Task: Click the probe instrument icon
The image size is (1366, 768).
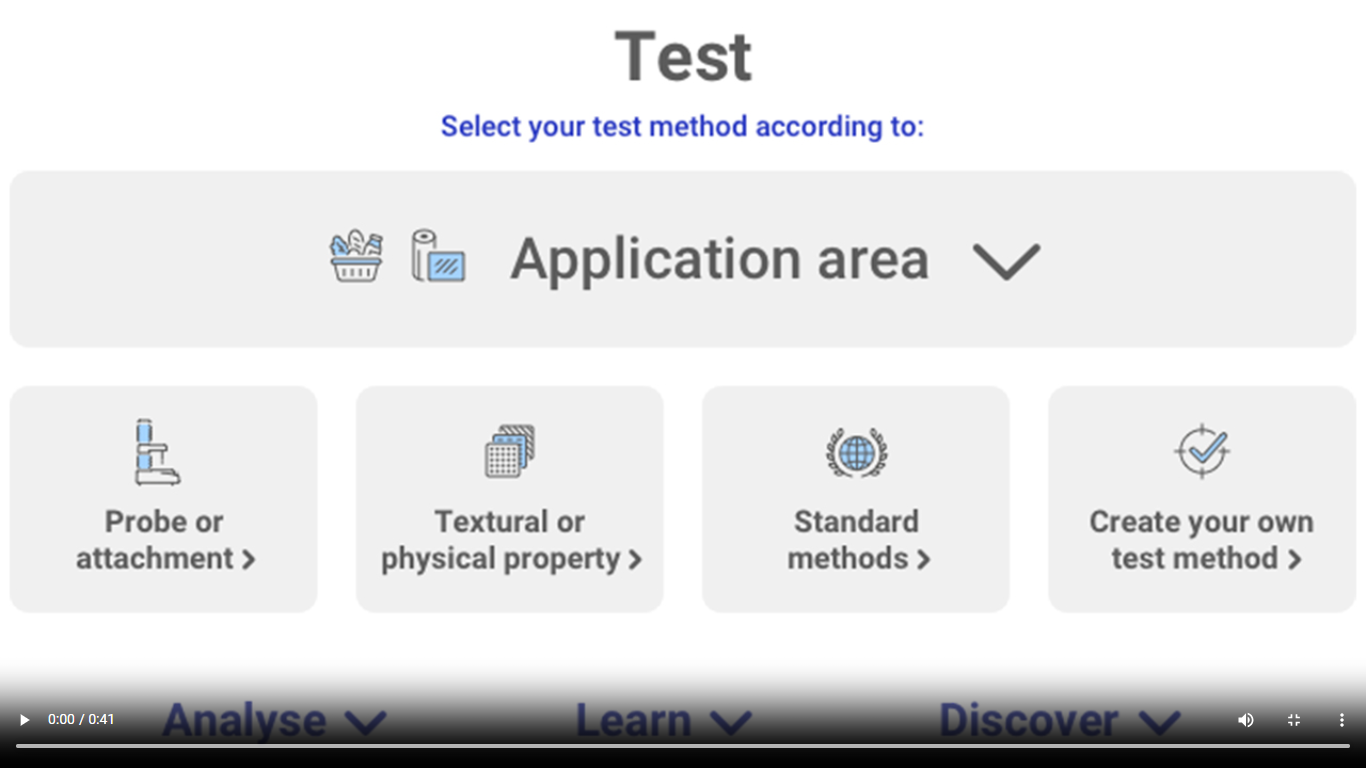Action: click(157, 452)
